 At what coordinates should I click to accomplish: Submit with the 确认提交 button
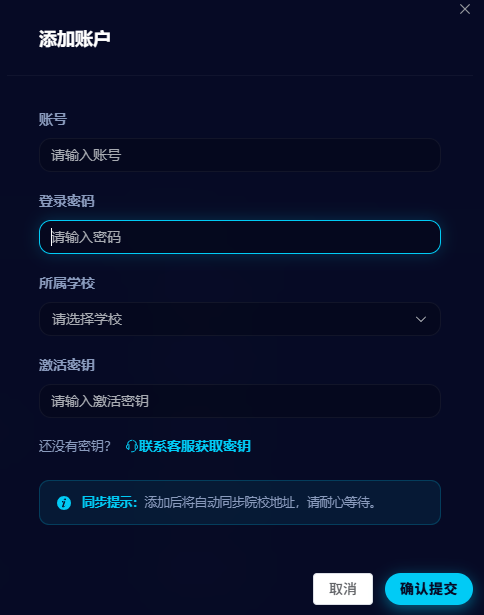pos(429,589)
